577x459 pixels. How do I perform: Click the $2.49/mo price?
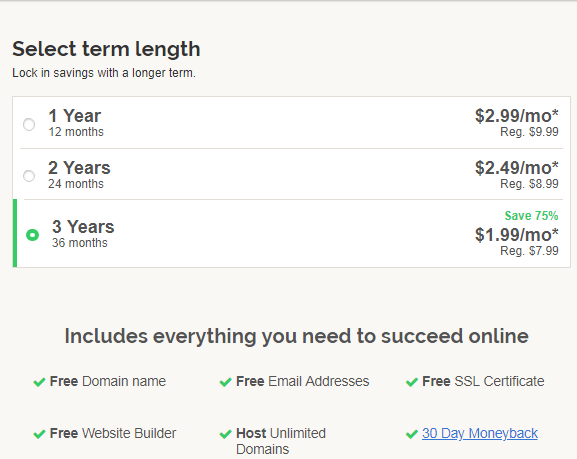click(517, 168)
